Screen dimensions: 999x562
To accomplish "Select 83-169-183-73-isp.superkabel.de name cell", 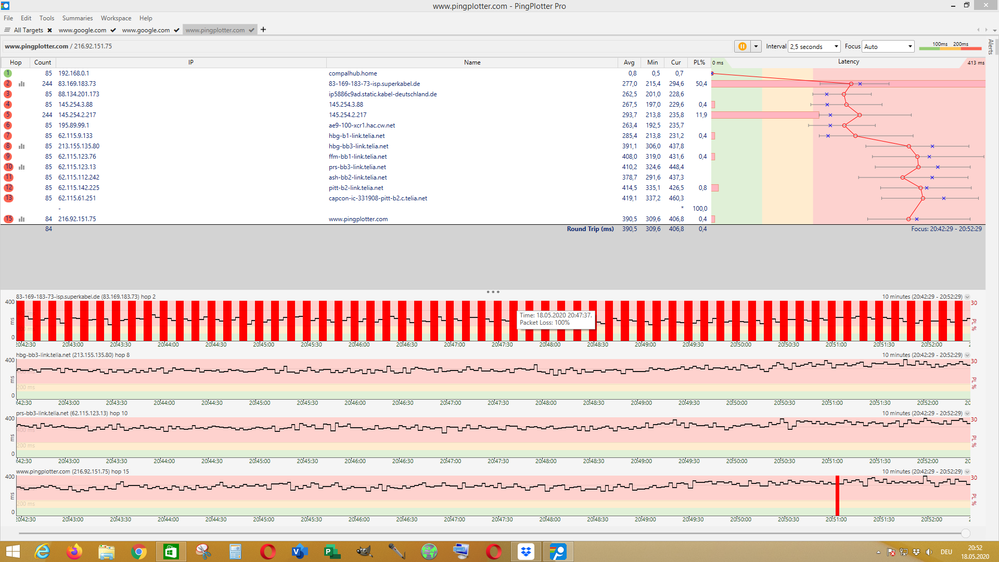I will click(x=374, y=83).
